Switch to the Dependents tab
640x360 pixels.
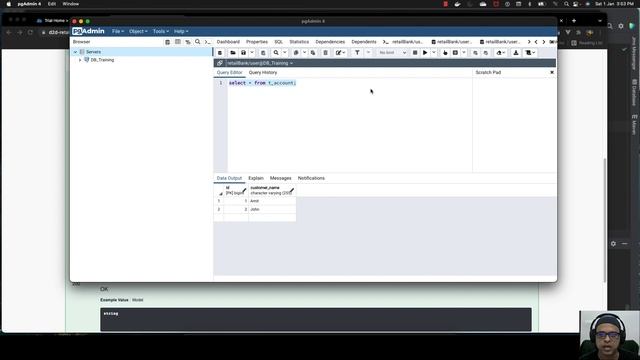(x=364, y=42)
